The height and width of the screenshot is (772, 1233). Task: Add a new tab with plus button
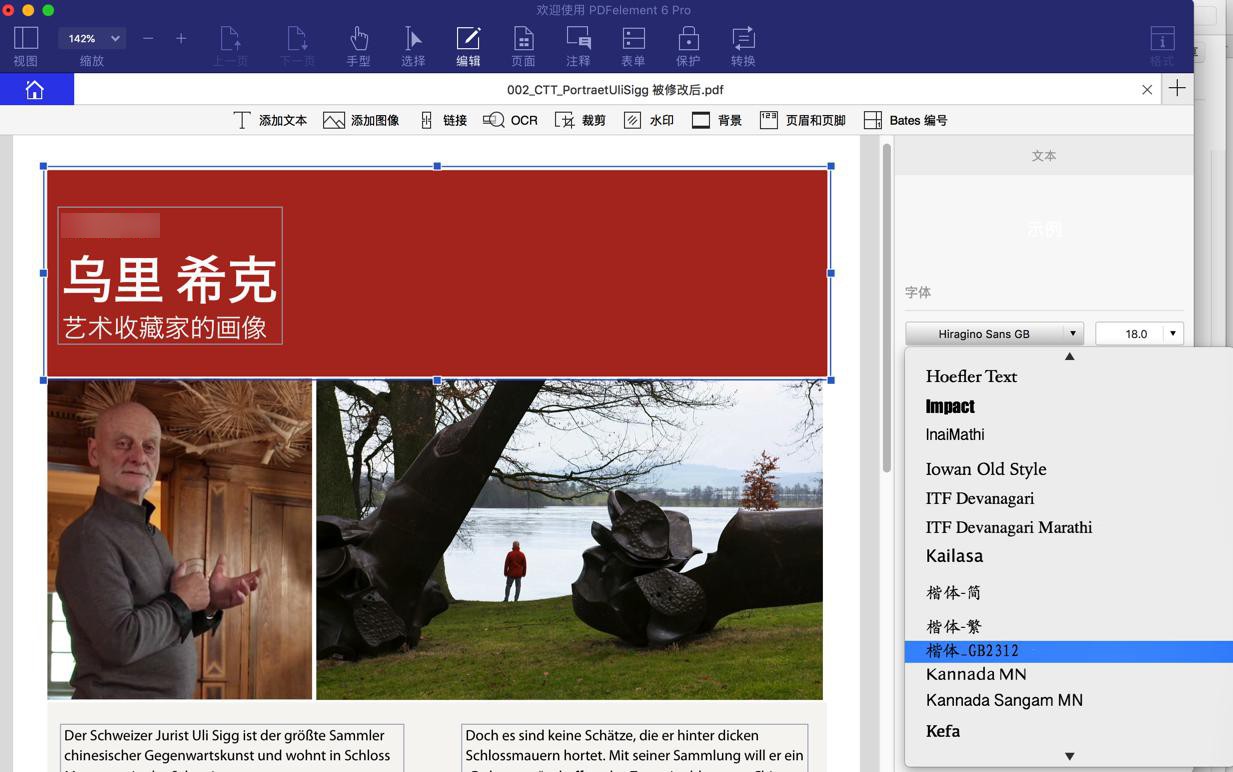[1177, 89]
